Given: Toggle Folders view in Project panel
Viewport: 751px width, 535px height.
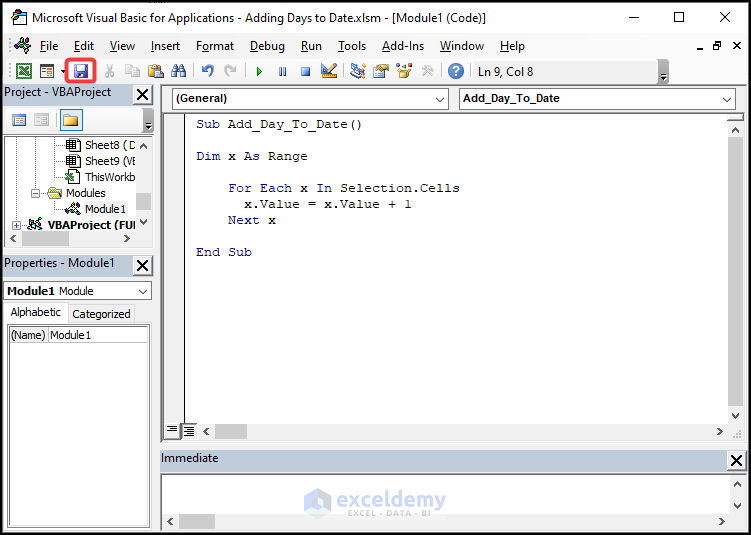Looking at the screenshot, I should pyautogui.click(x=71, y=120).
